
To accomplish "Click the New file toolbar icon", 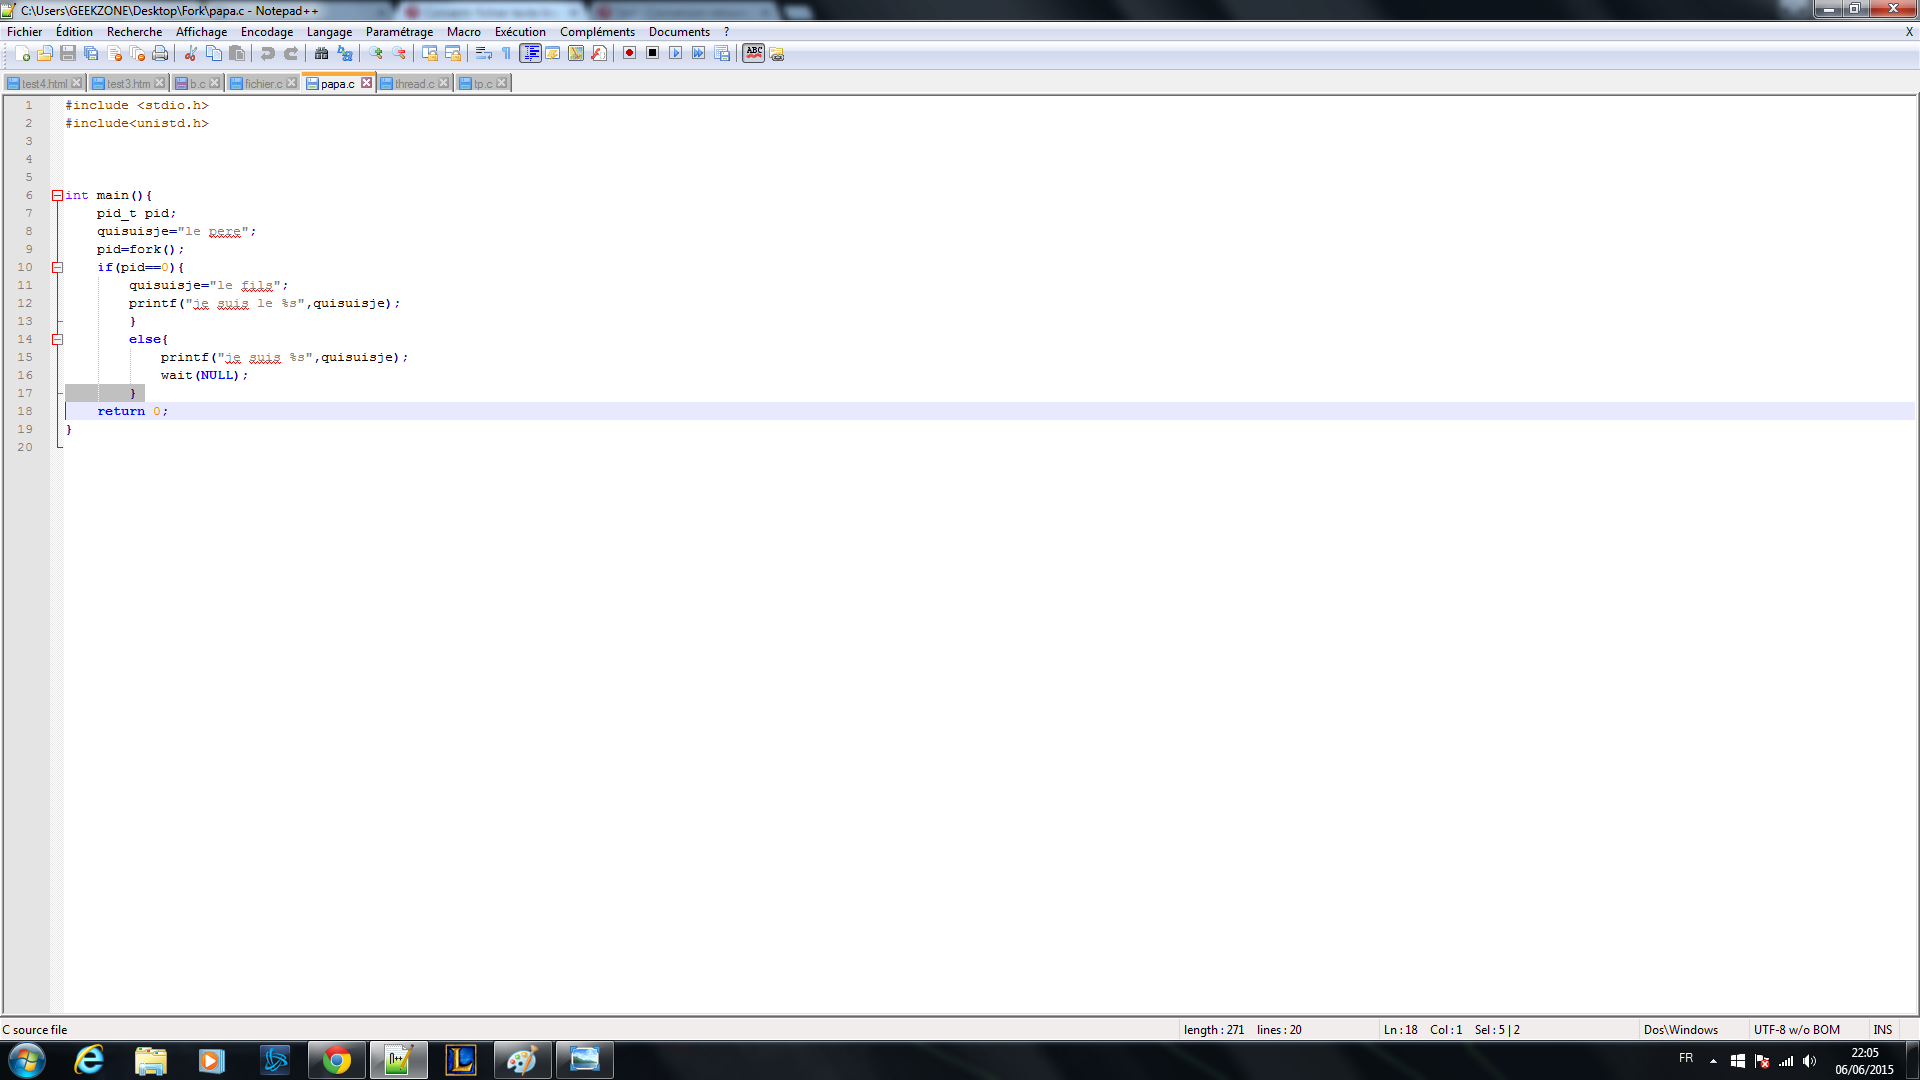I will coord(22,54).
